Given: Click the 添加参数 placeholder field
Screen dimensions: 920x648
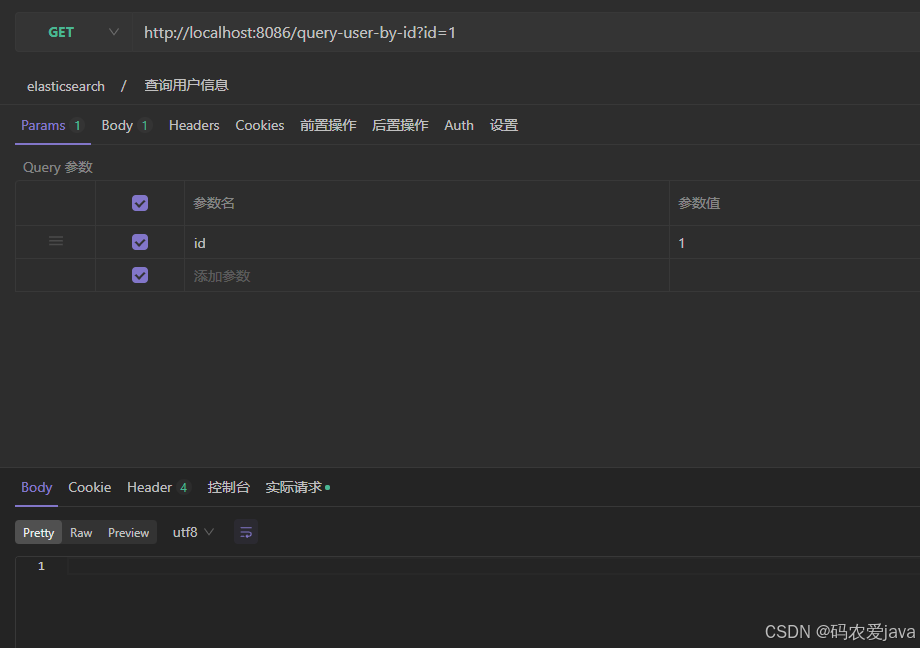Looking at the screenshot, I should pyautogui.click(x=427, y=276).
